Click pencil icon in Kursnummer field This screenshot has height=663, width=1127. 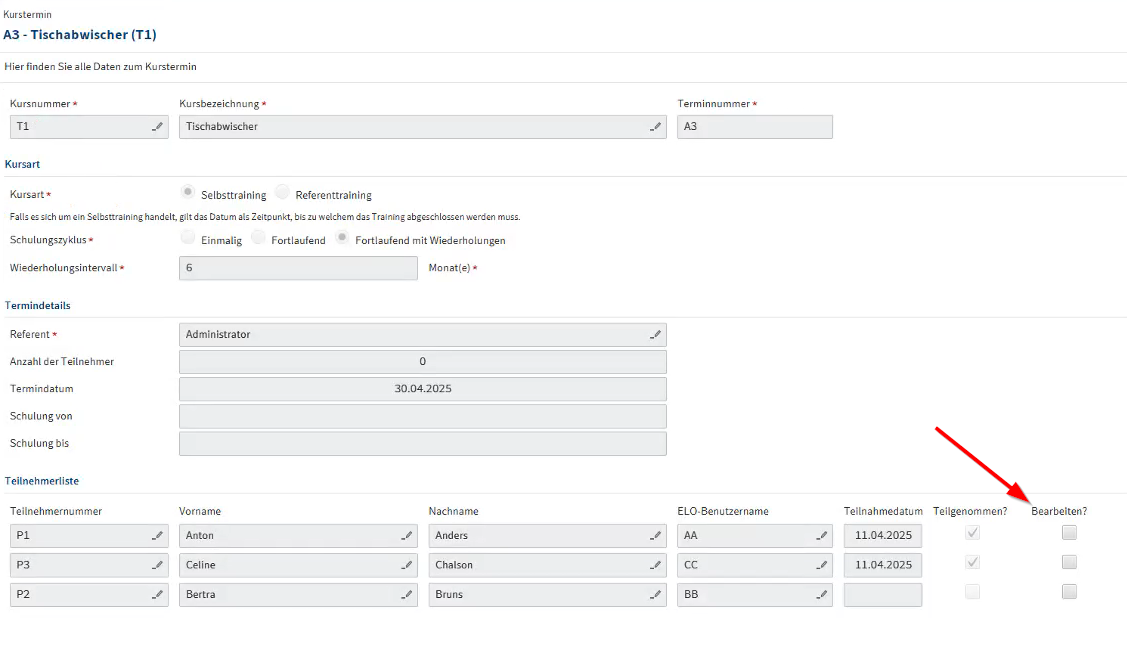[x=157, y=127]
